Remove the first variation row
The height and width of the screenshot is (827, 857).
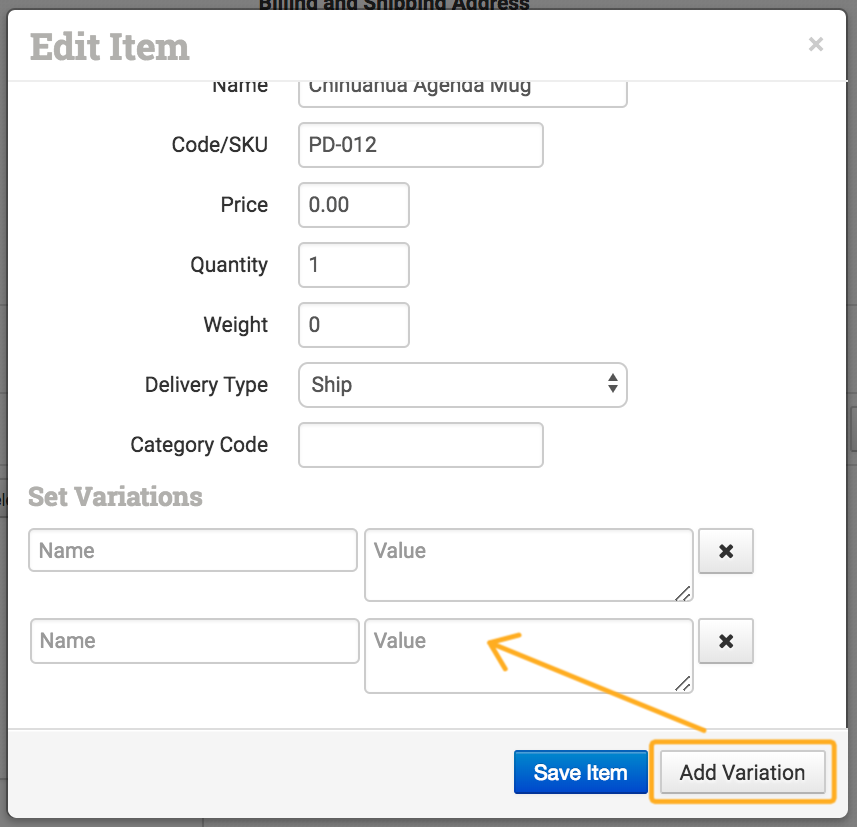click(725, 551)
